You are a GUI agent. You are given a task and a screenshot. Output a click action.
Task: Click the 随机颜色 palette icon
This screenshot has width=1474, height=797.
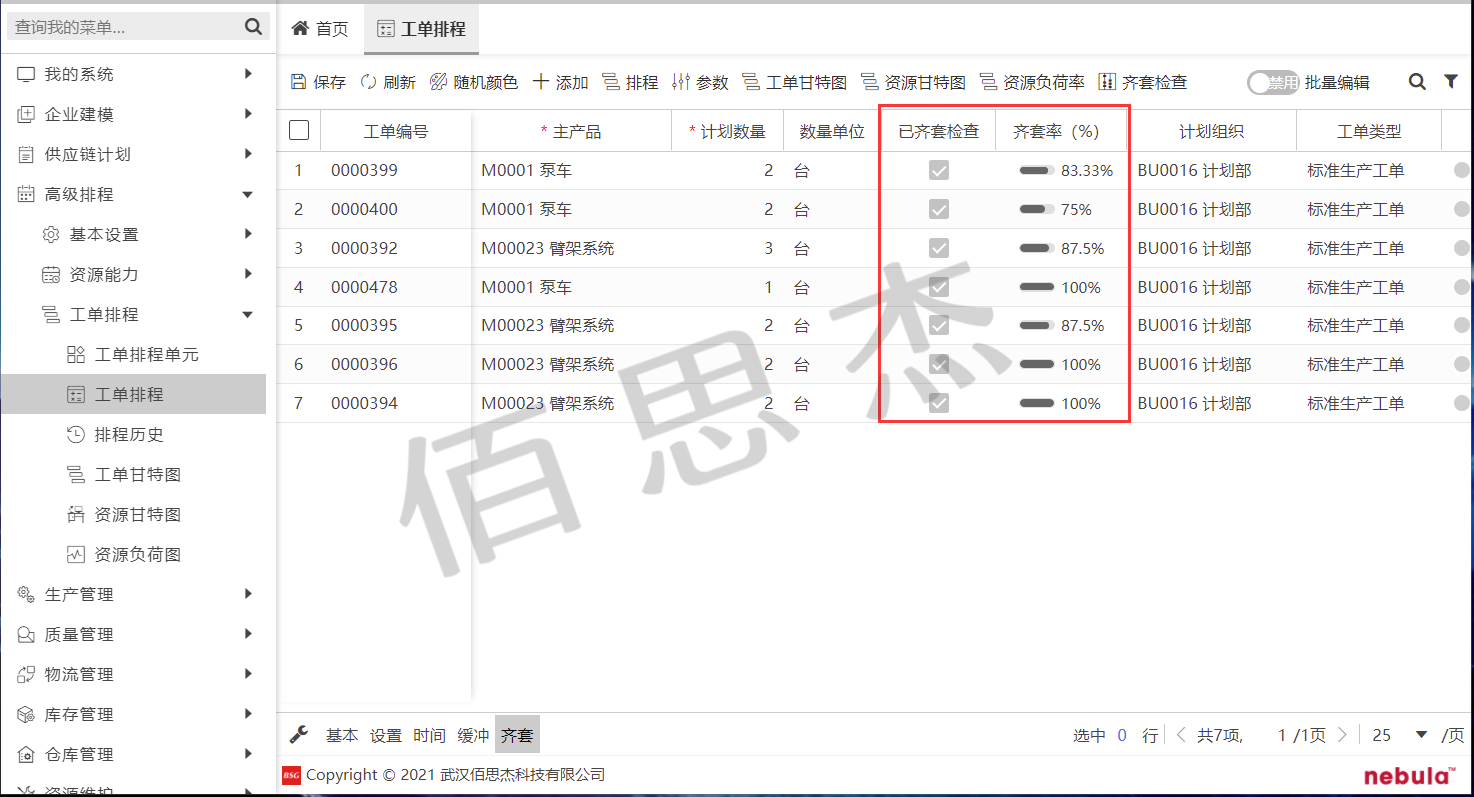[x=438, y=82]
